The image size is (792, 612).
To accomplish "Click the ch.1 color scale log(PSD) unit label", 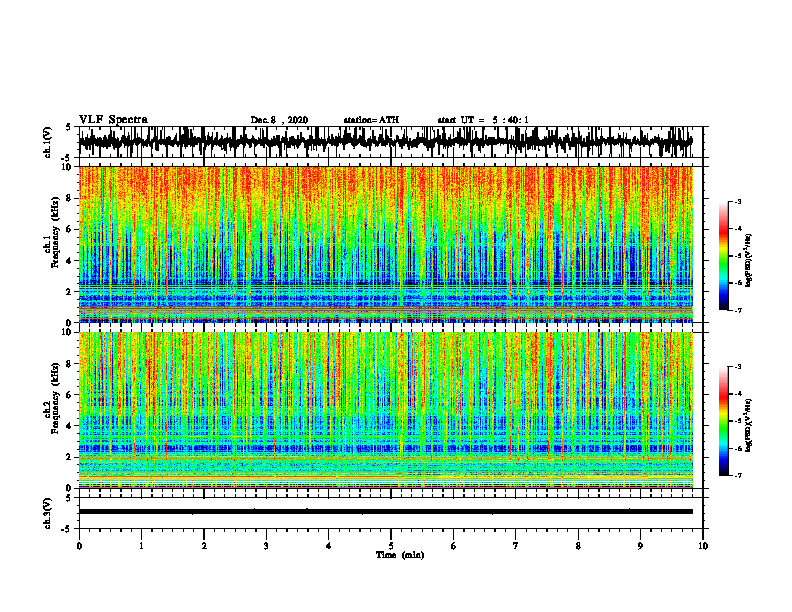I will pyautogui.click(x=749, y=261).
